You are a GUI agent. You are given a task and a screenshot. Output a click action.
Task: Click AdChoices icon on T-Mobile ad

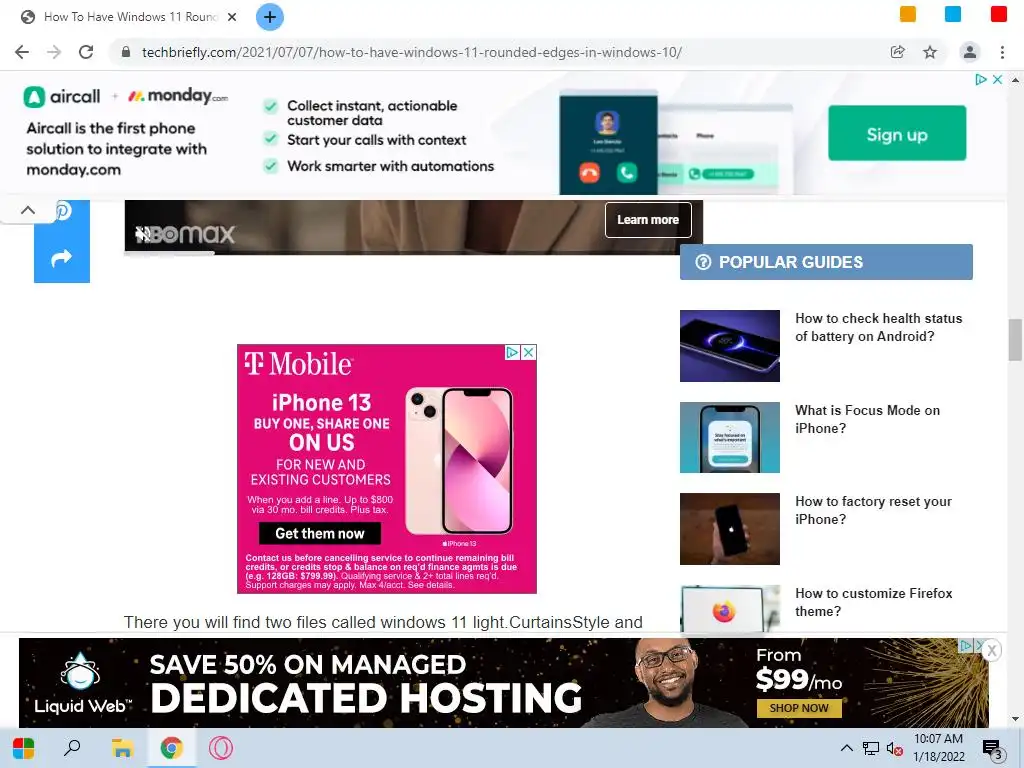click(513, 353)
